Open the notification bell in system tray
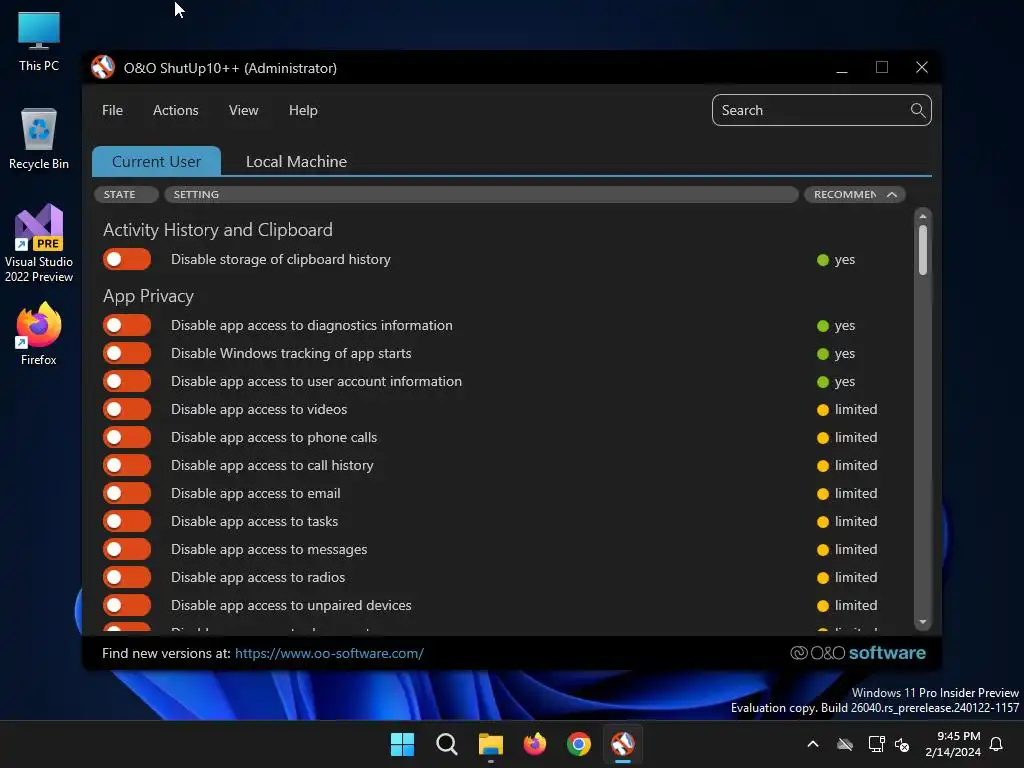Image resolution: width=1024 pixels, height=768 pixels. pos(996,744)
